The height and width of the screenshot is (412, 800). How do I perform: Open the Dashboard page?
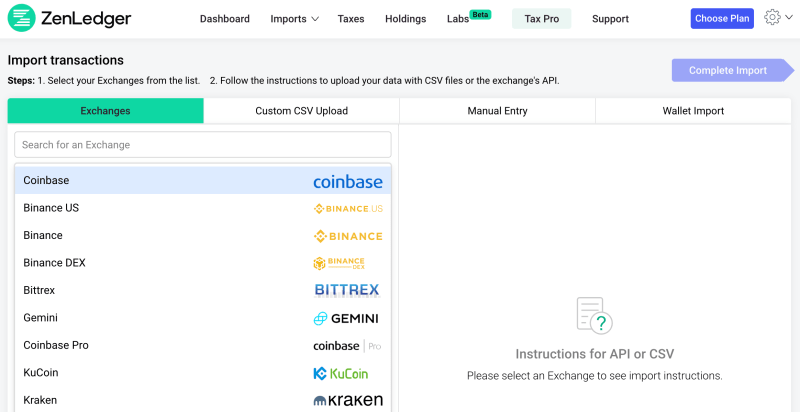point(224,19)
